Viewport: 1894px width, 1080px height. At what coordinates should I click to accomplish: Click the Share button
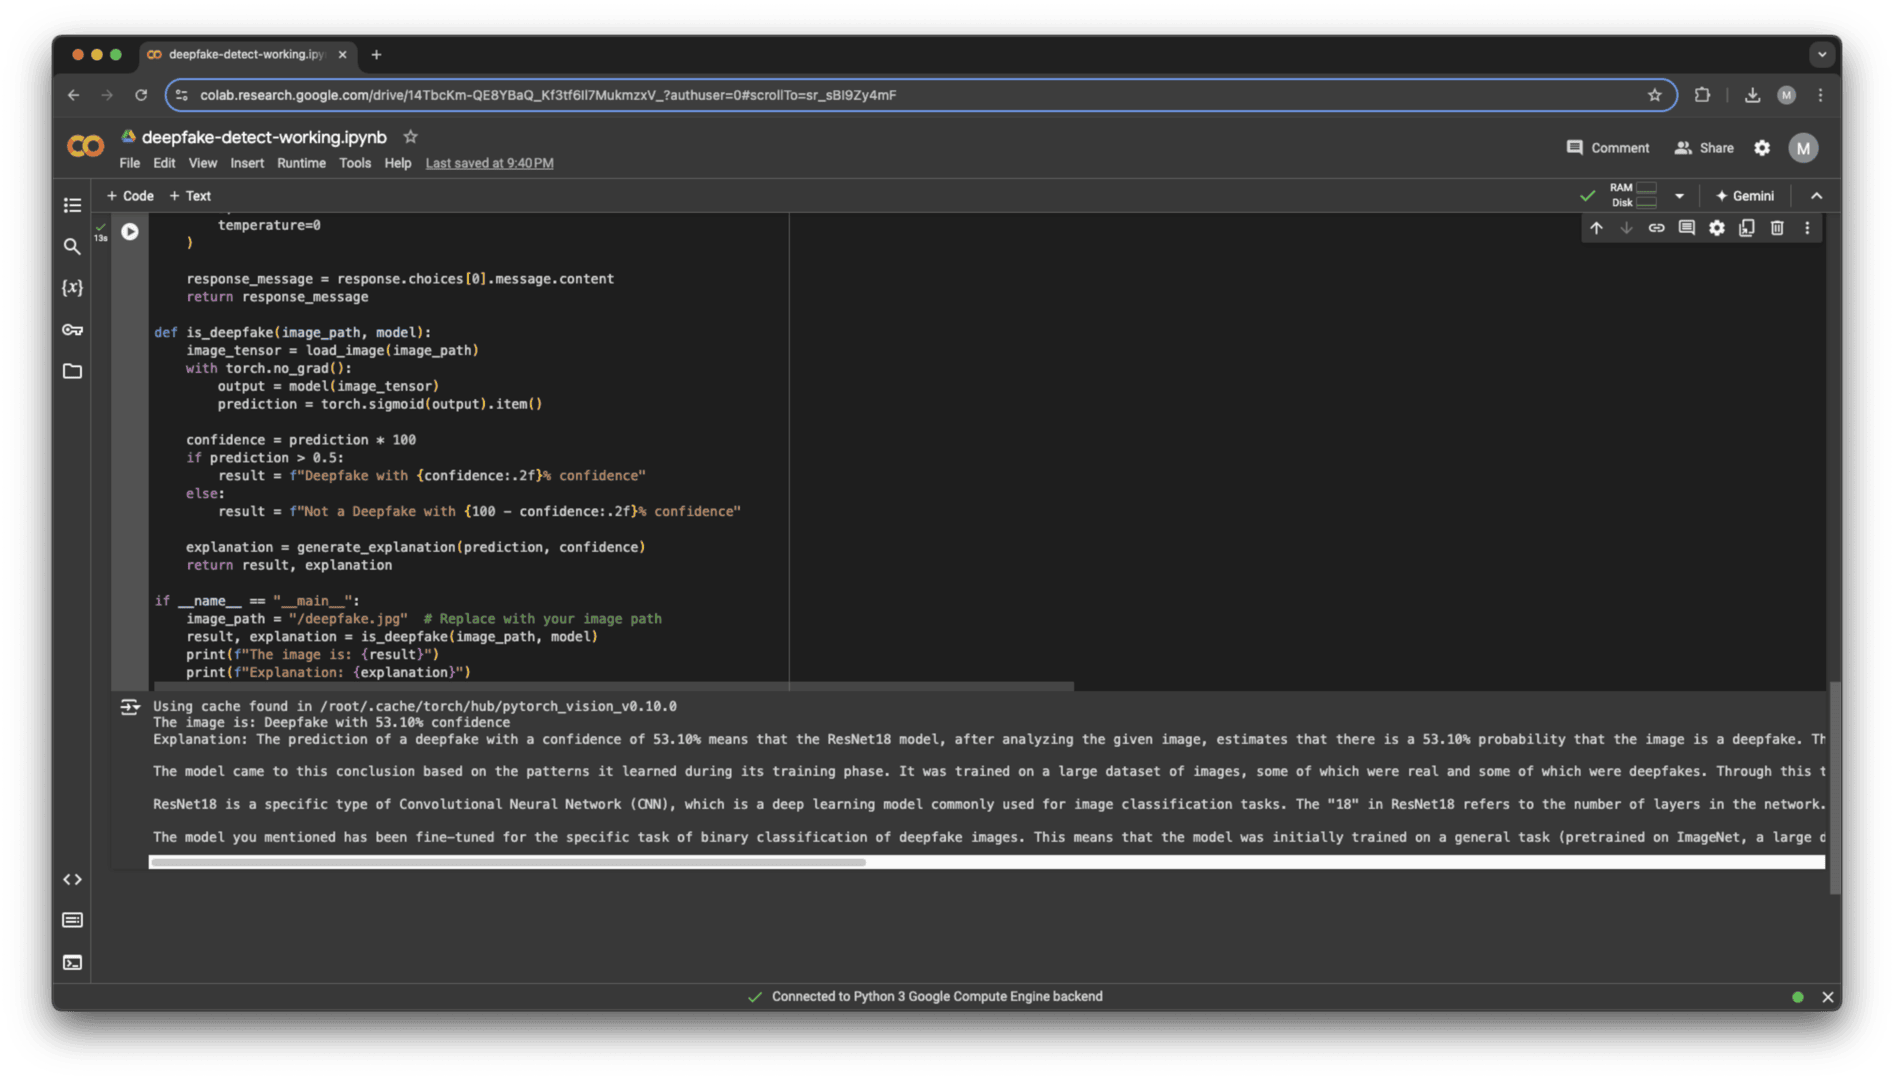[1704, 148]
